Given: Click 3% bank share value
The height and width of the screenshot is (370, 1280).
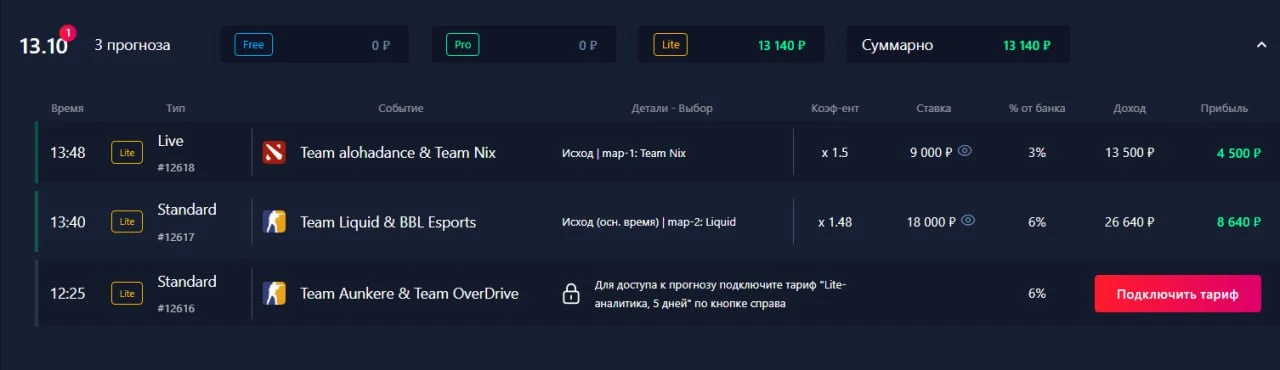Looking at the screenshot, I should 1037,153.
